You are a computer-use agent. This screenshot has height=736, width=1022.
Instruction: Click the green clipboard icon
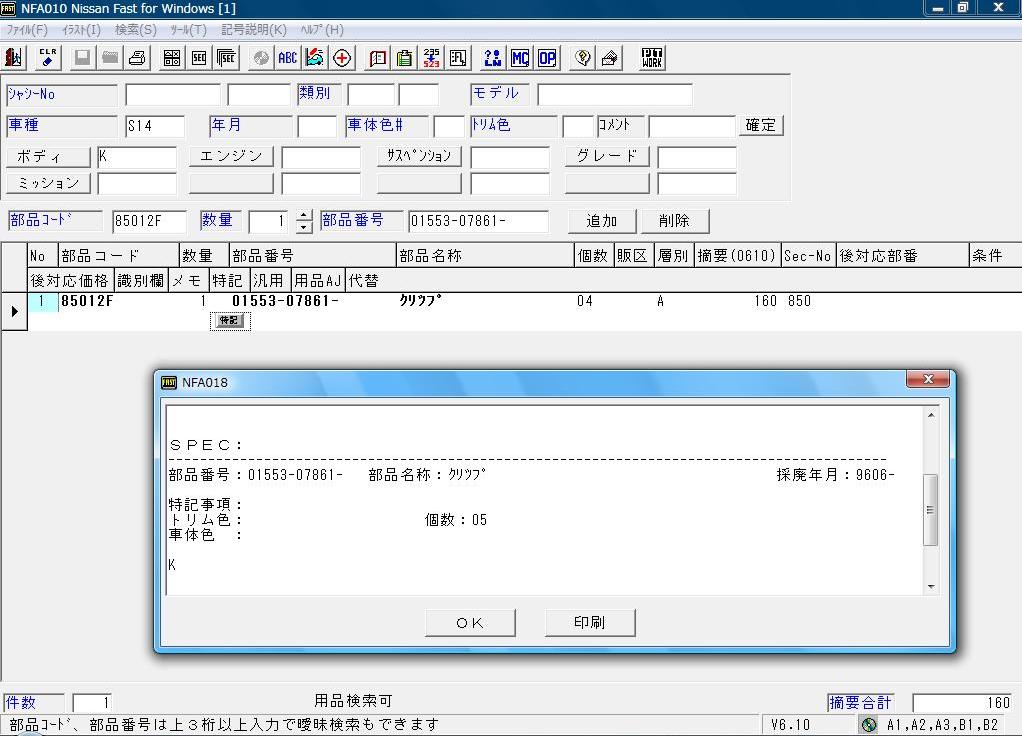tap(404, 58)
